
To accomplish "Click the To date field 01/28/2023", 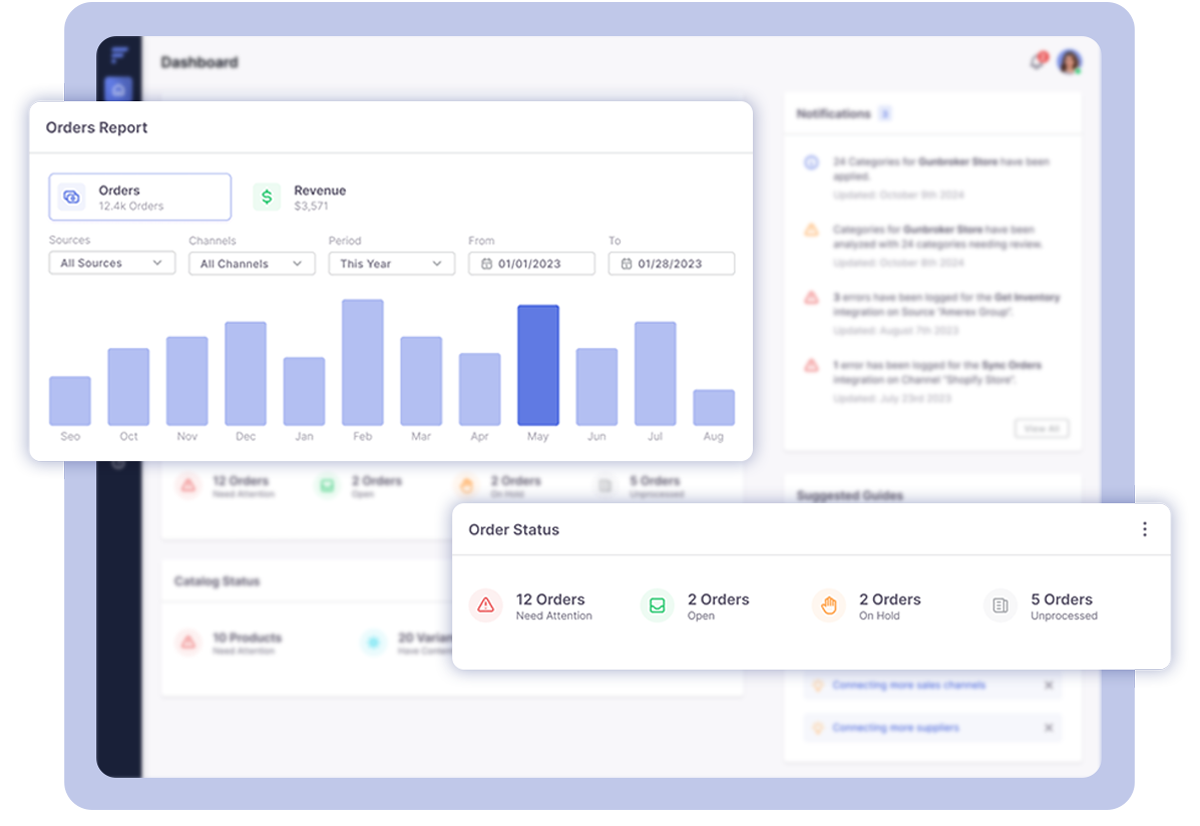I will click(671, 263).
